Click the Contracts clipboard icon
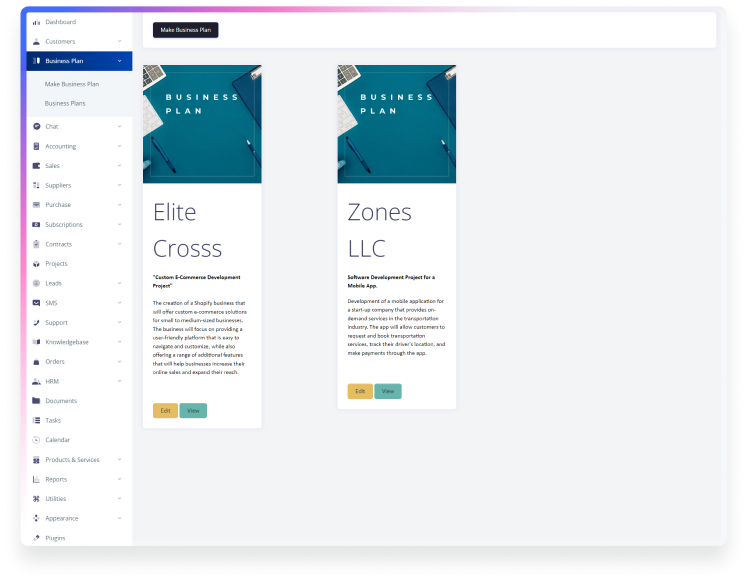The image size is (747, 581). click(36, 244)
